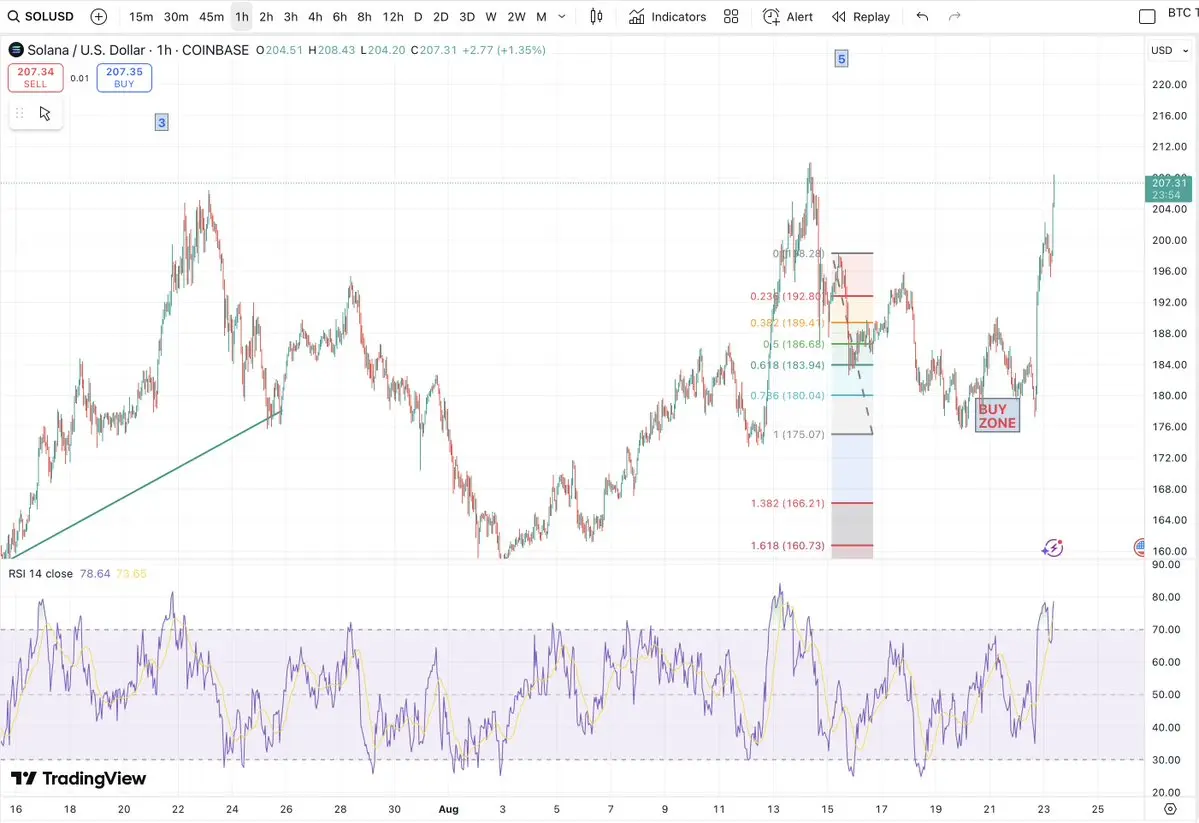Open the indicator templates grid icon
The width and height of the screenshot is (1199, 823).
pos(731,16)
